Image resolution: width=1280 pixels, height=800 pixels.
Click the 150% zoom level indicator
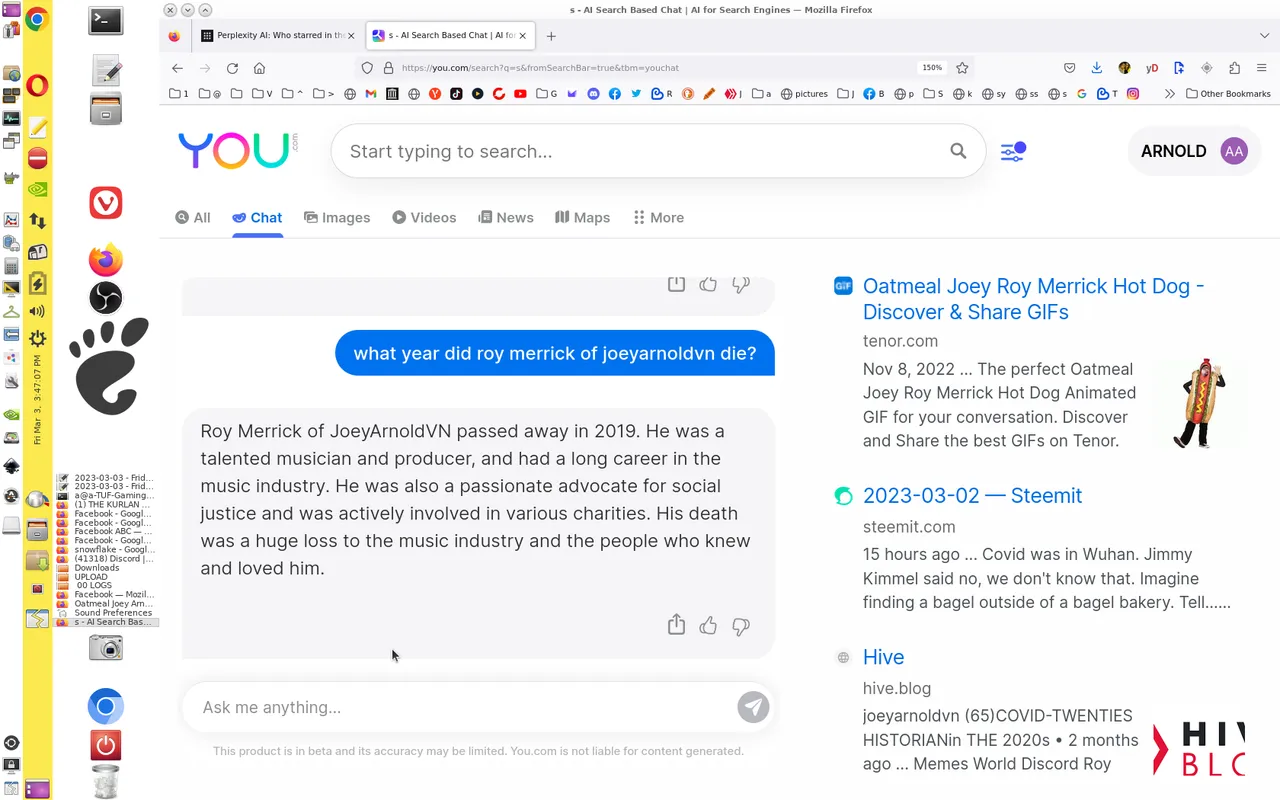931,68
